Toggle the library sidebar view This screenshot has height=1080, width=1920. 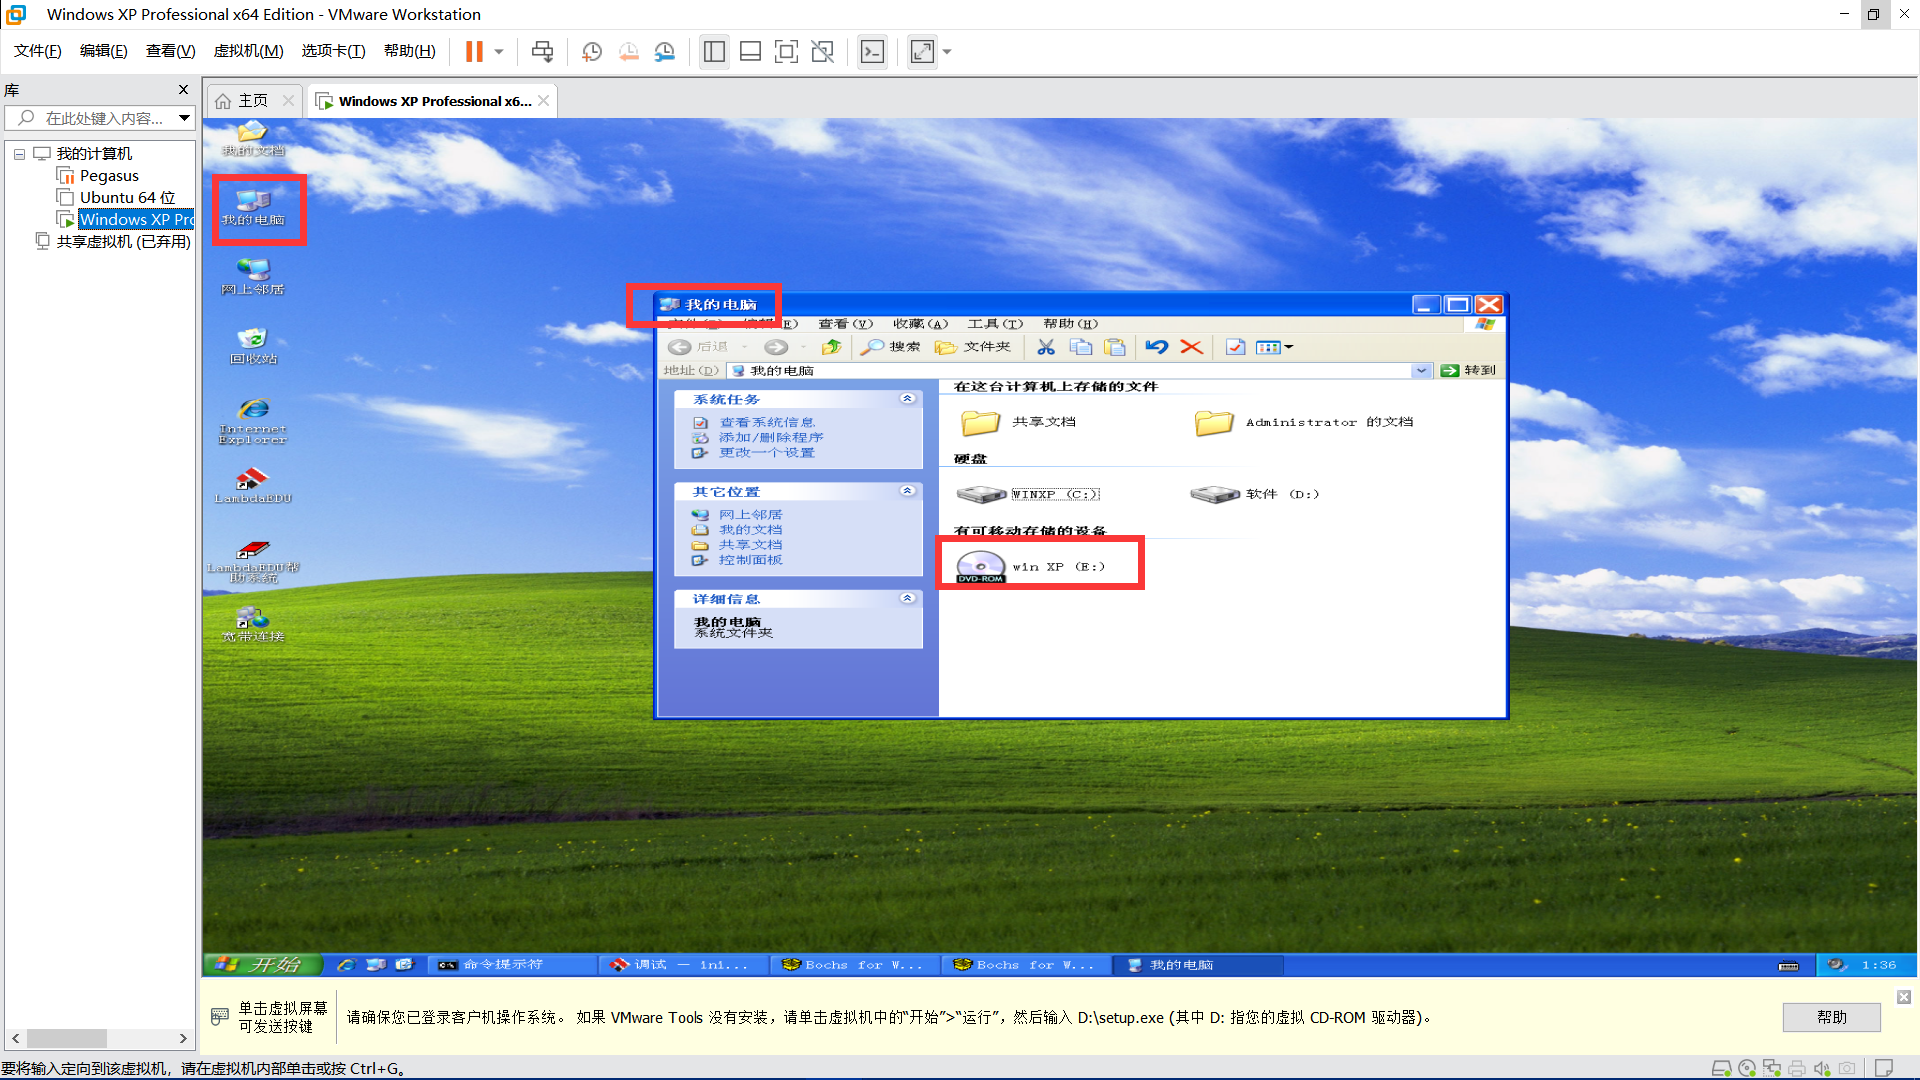click(714, 51)
